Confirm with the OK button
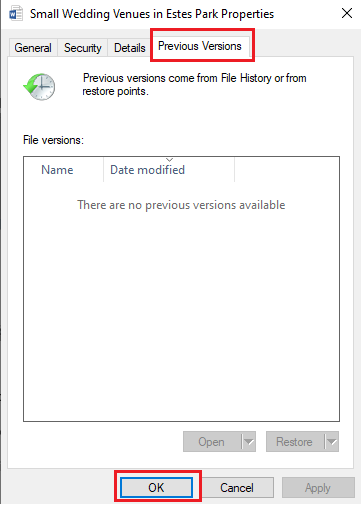361x505 pixels. pos(156,488)
